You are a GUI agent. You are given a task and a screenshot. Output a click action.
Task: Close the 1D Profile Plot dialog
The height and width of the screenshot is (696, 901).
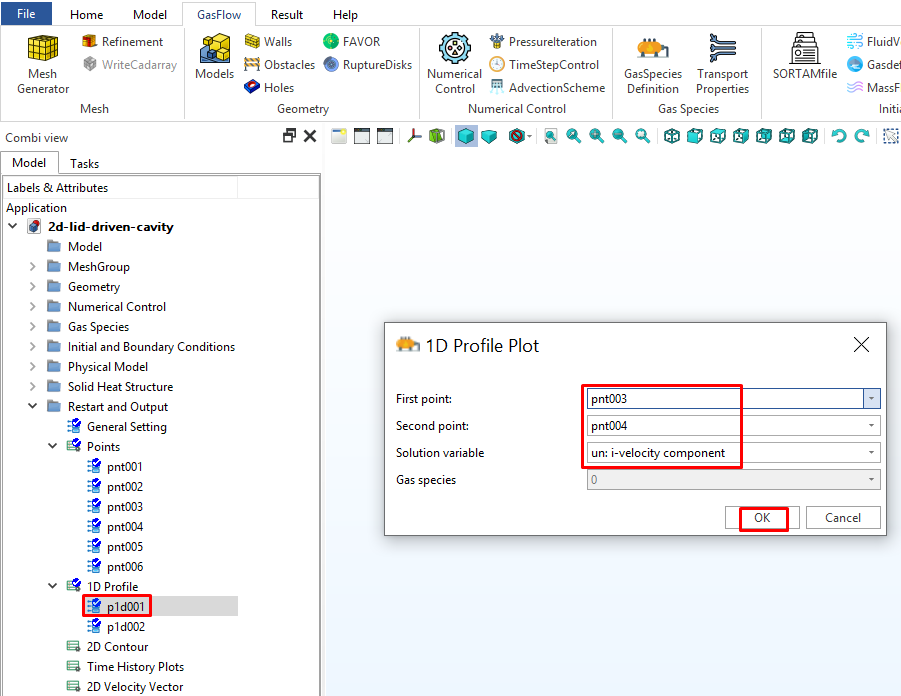[x=860, y=345]
